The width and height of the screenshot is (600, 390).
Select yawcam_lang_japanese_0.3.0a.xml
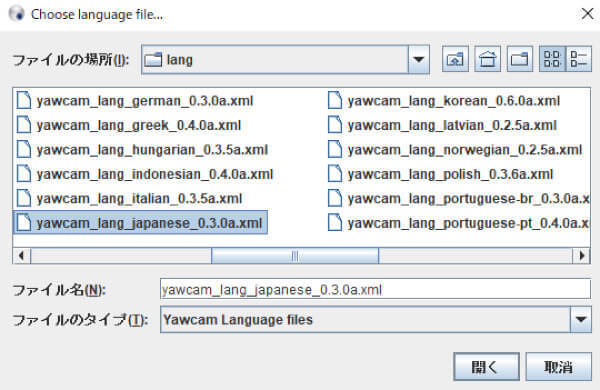pos(140,223)
